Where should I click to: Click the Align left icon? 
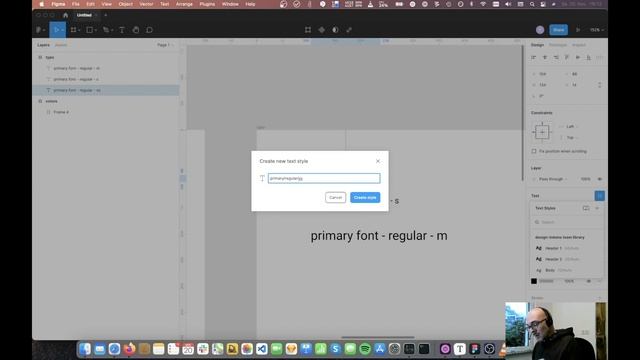tap(533, 58)
